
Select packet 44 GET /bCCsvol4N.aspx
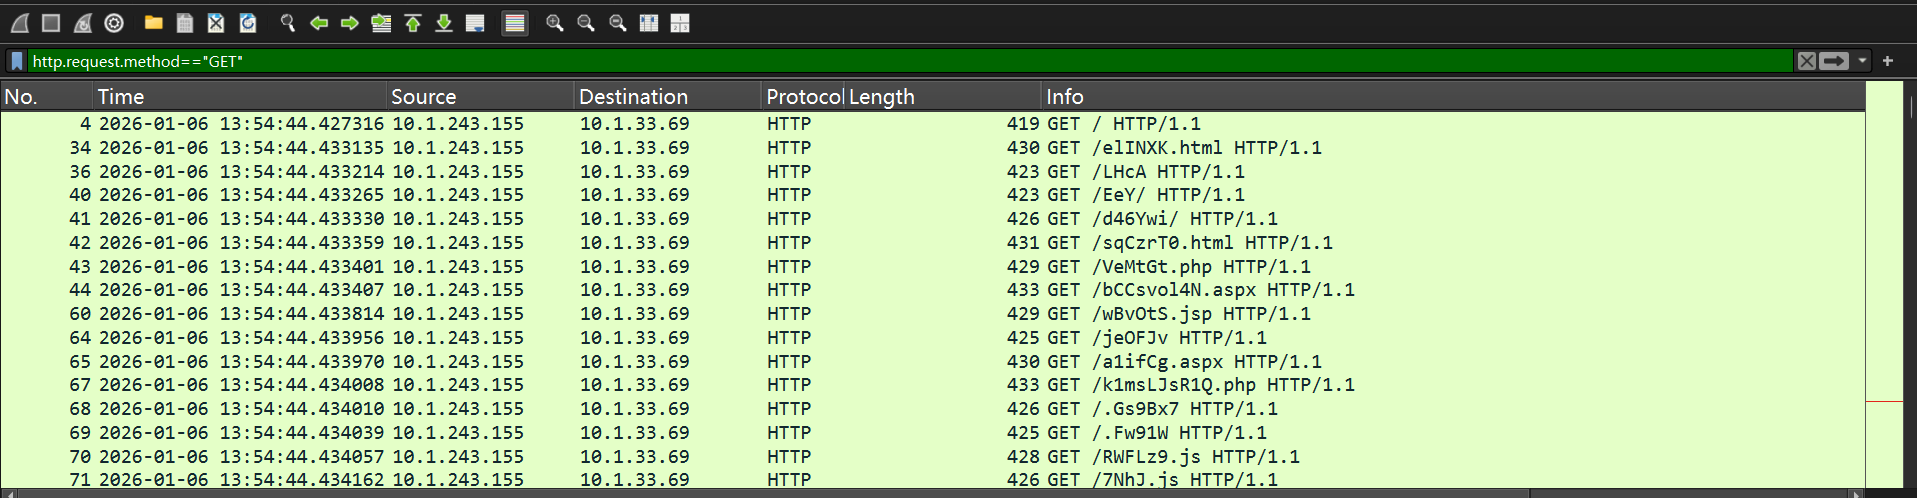(932, 290)
